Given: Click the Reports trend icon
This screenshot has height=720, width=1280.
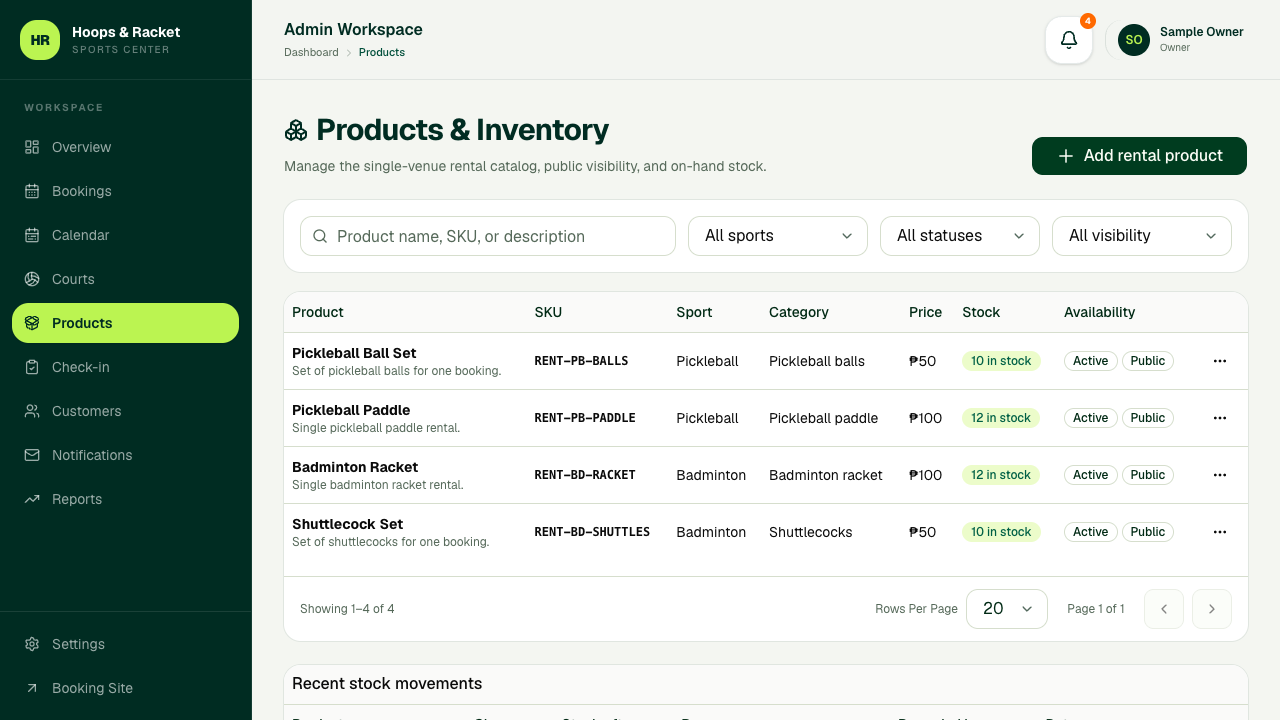Looking at the screenshot, I should (32, 499).
